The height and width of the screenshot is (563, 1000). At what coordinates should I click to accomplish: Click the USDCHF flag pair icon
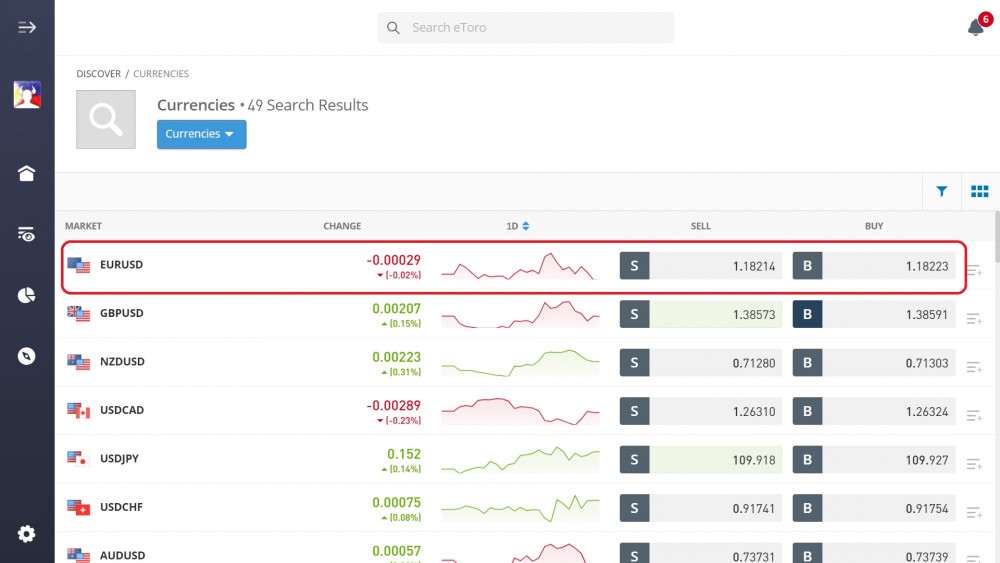point(78,508)
